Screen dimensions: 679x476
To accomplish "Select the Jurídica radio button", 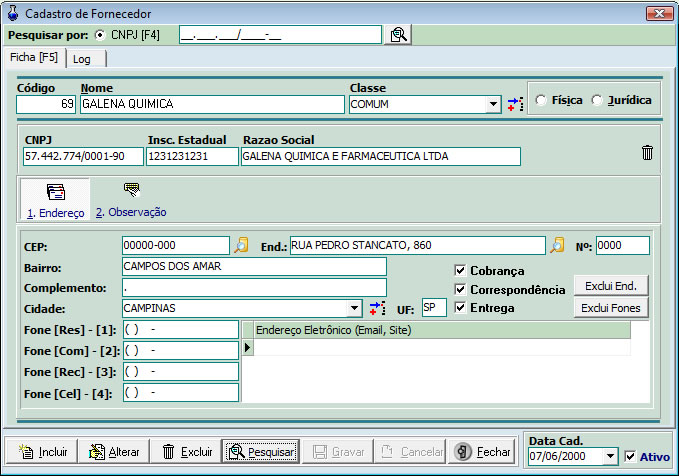I will tap(597, 100).
